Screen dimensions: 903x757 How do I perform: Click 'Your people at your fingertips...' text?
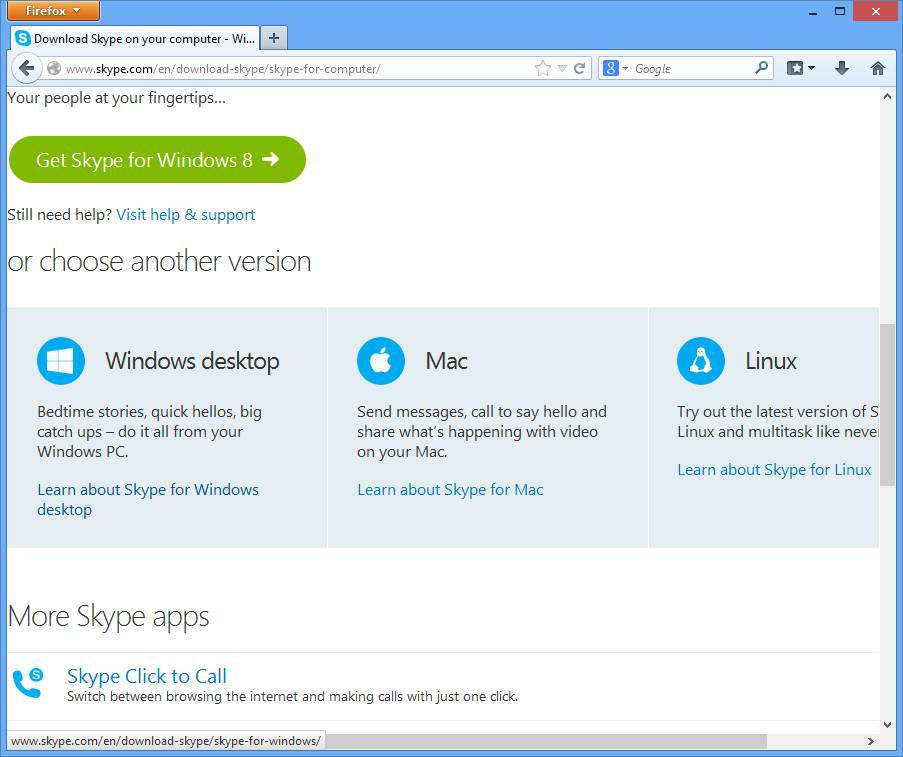pos(116,98)
